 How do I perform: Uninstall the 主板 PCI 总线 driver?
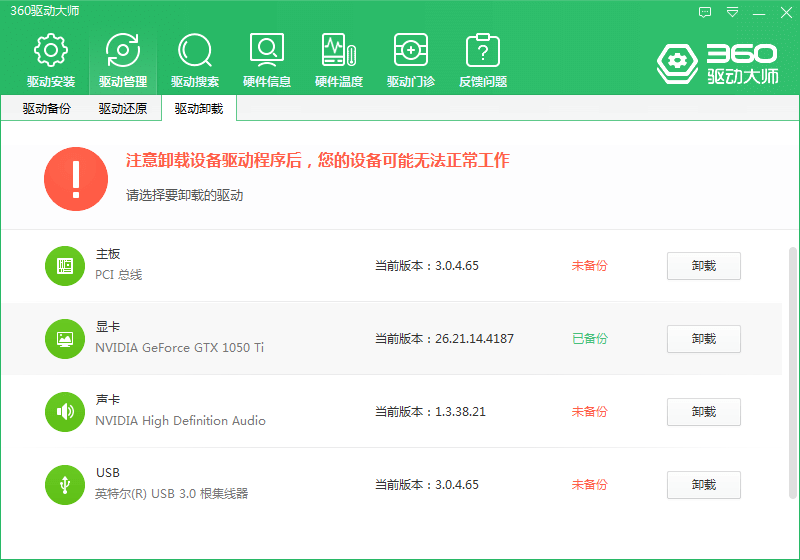point(703,266)
